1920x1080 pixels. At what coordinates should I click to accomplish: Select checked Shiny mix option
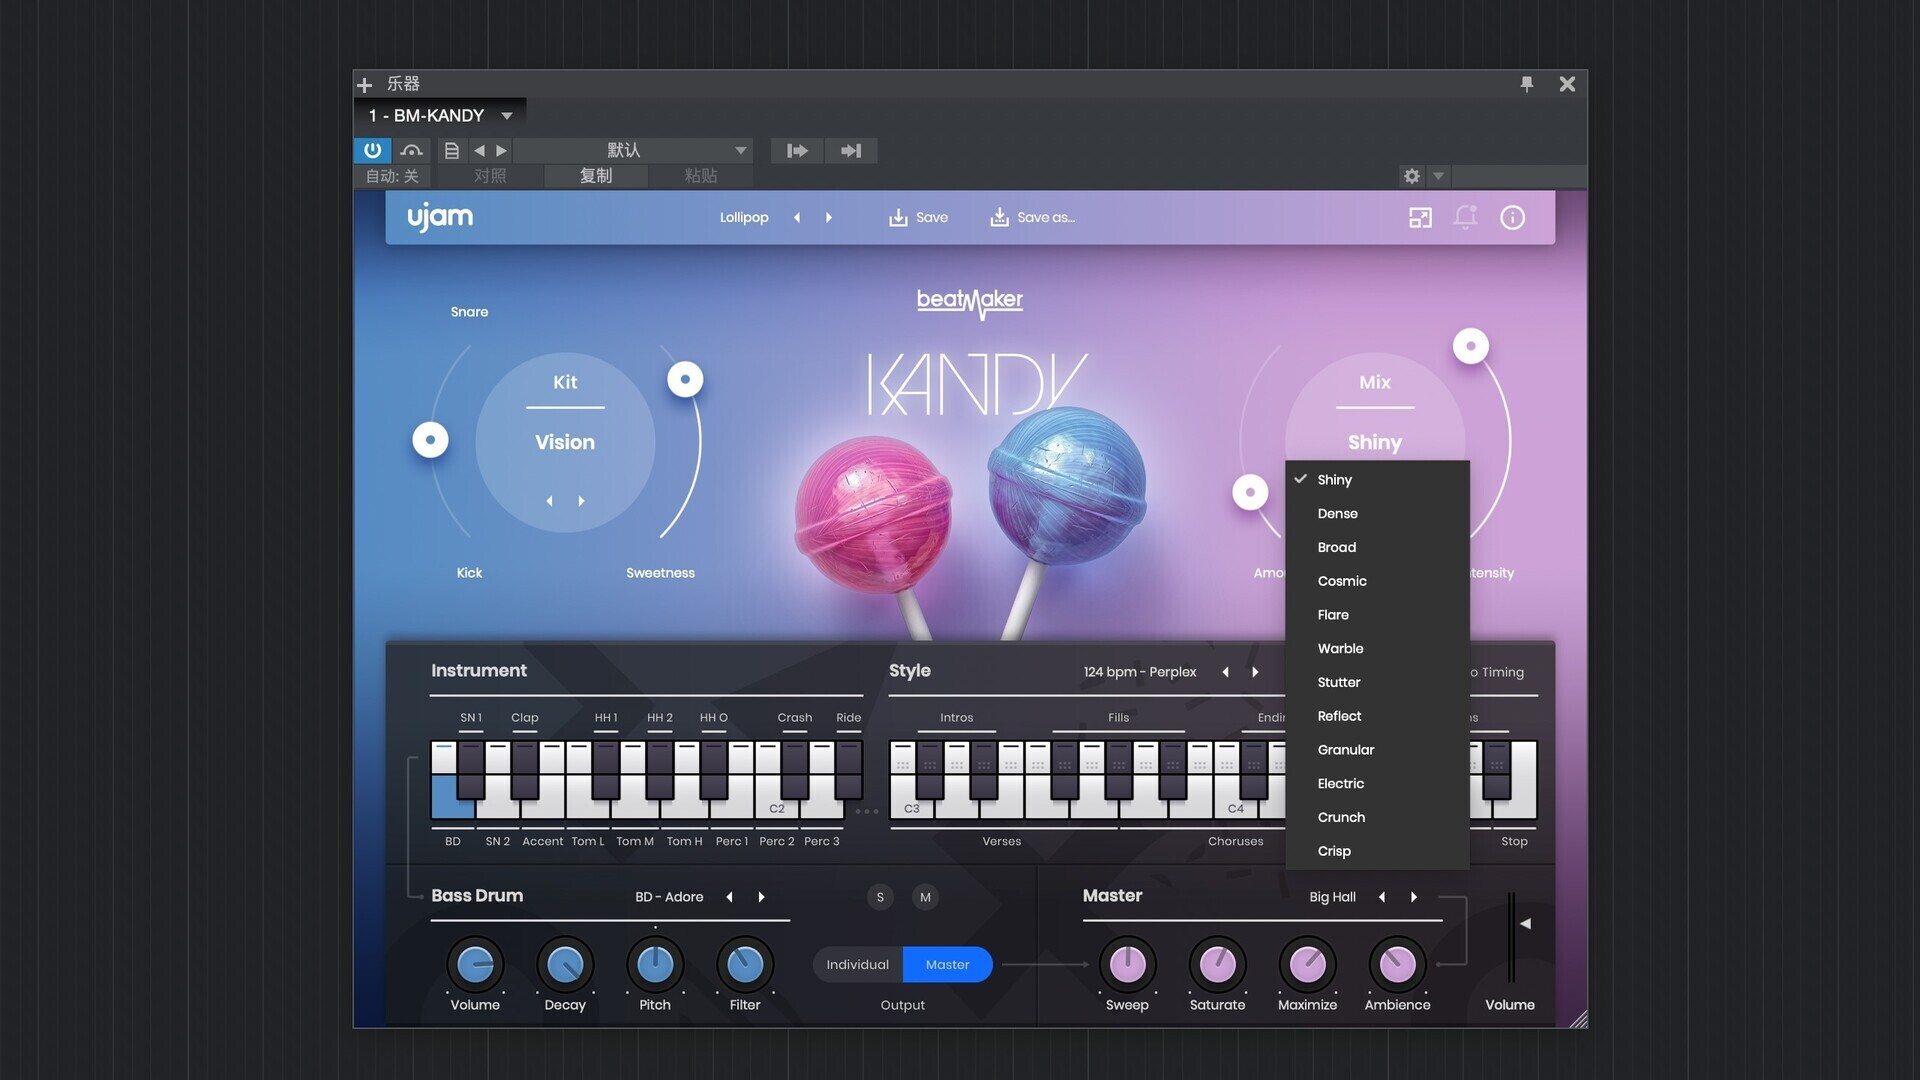[1377, 480]
